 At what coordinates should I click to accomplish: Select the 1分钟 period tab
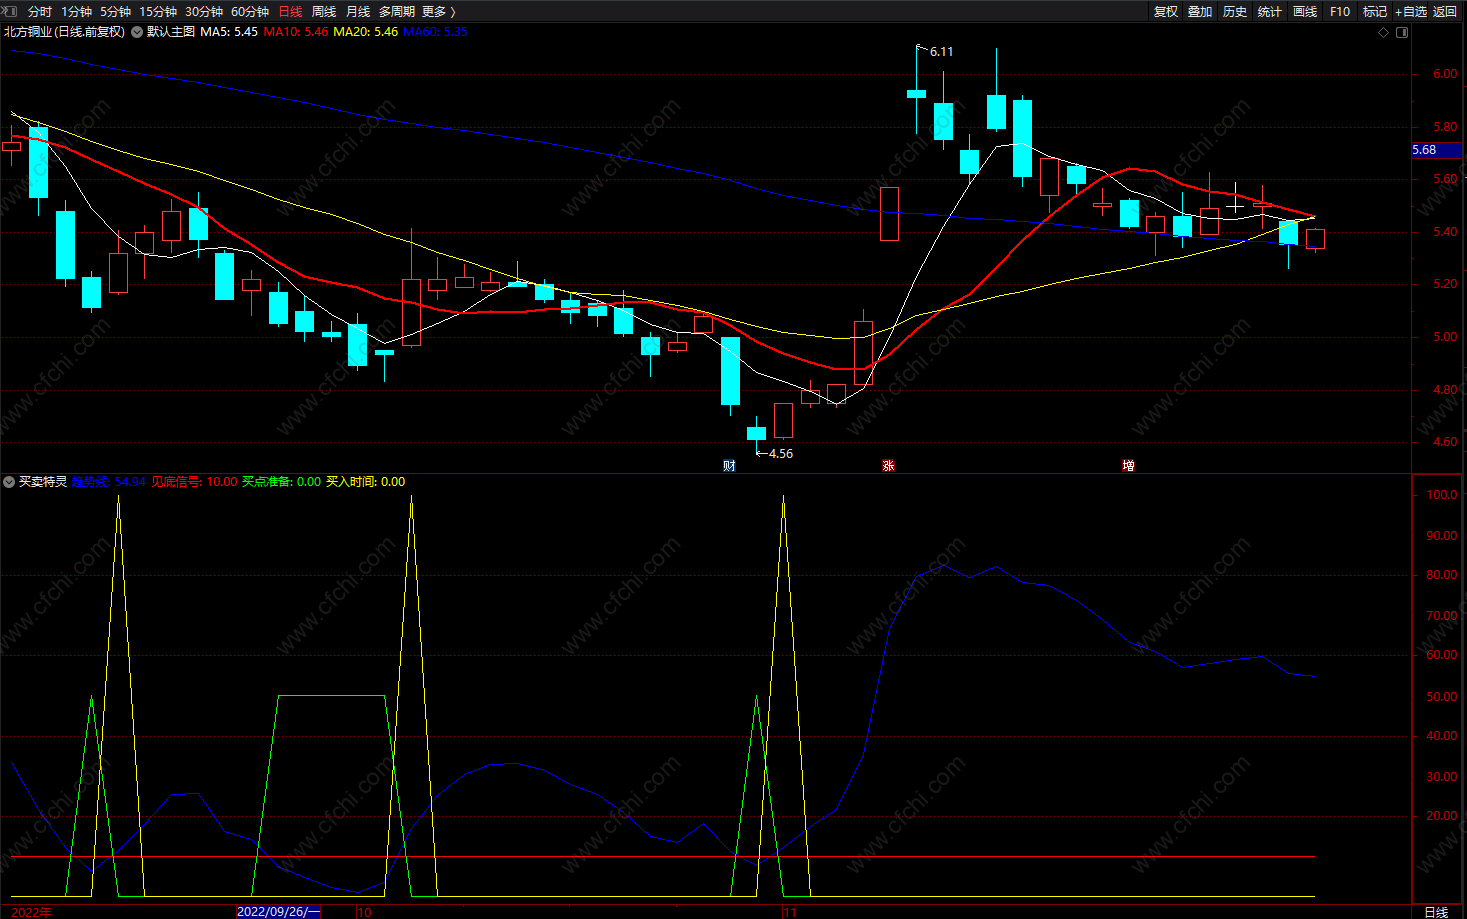76,11
